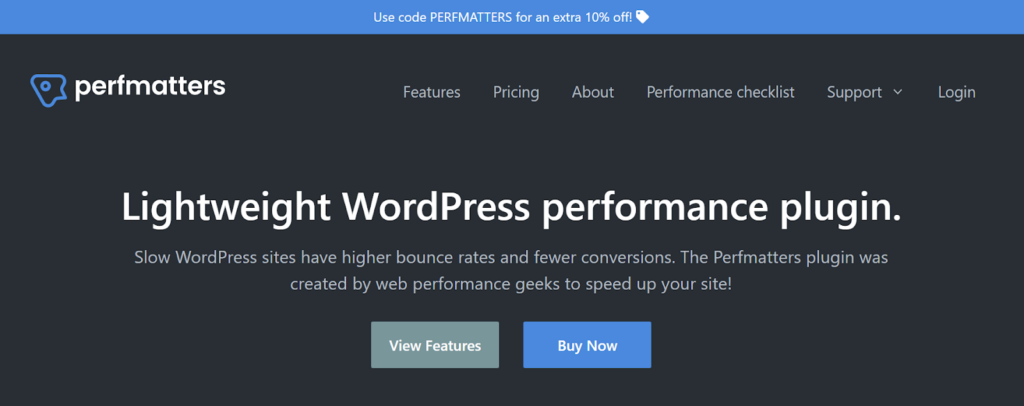This screenshot has width=1024, height=406.
Task: Open the Support menu item
Action: click(854, 92)
